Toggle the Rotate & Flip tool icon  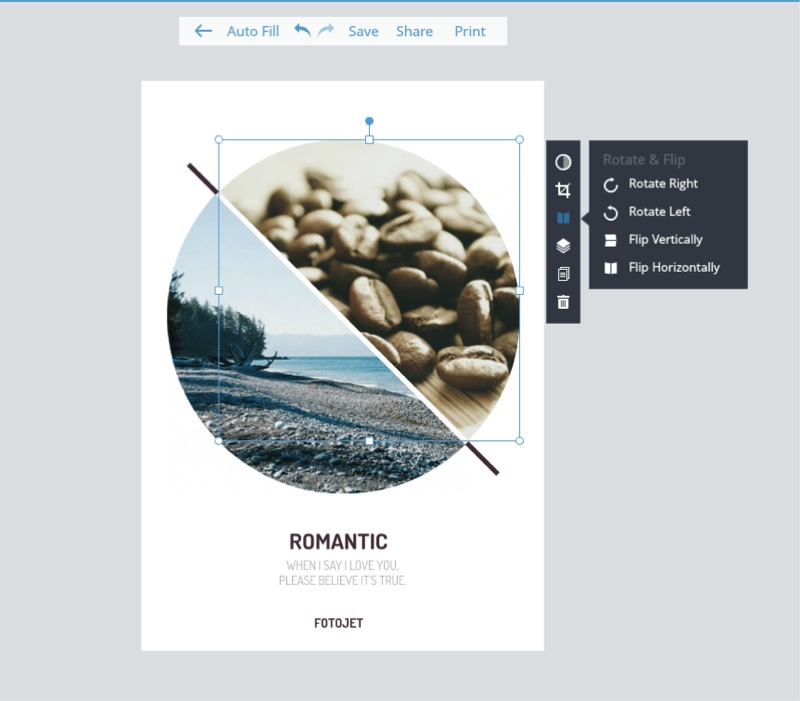click(x=563, y=218)
